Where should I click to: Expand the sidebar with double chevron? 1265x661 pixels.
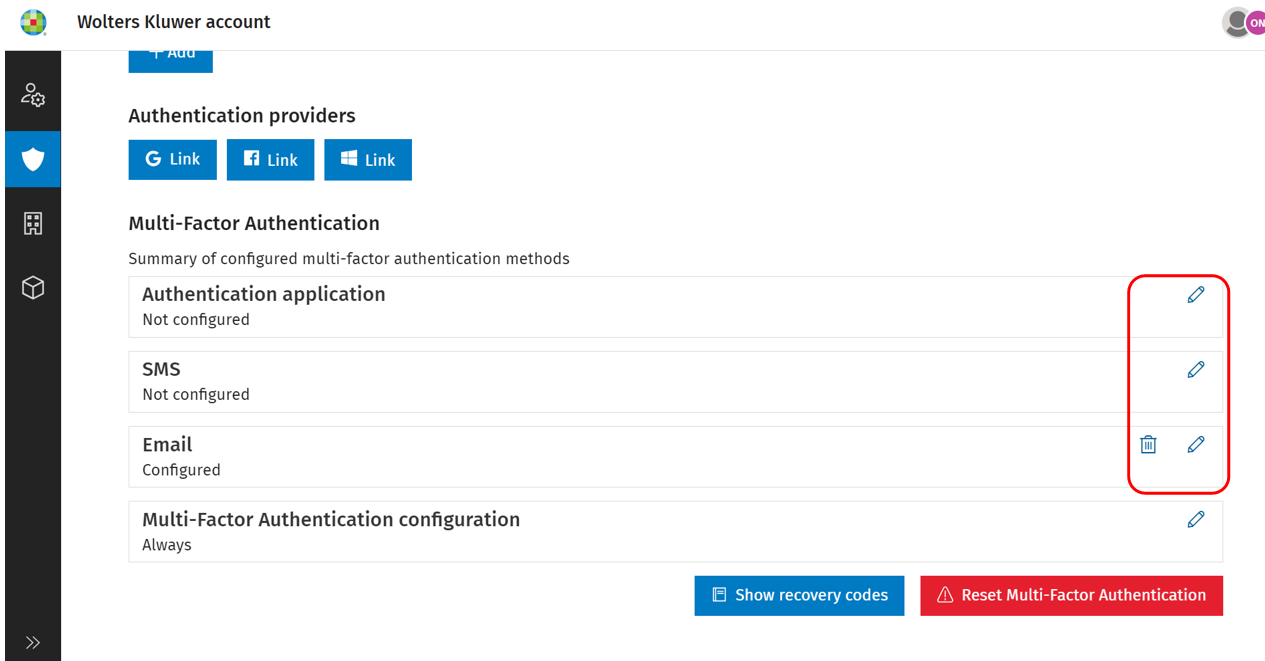(x=33, y=643)
